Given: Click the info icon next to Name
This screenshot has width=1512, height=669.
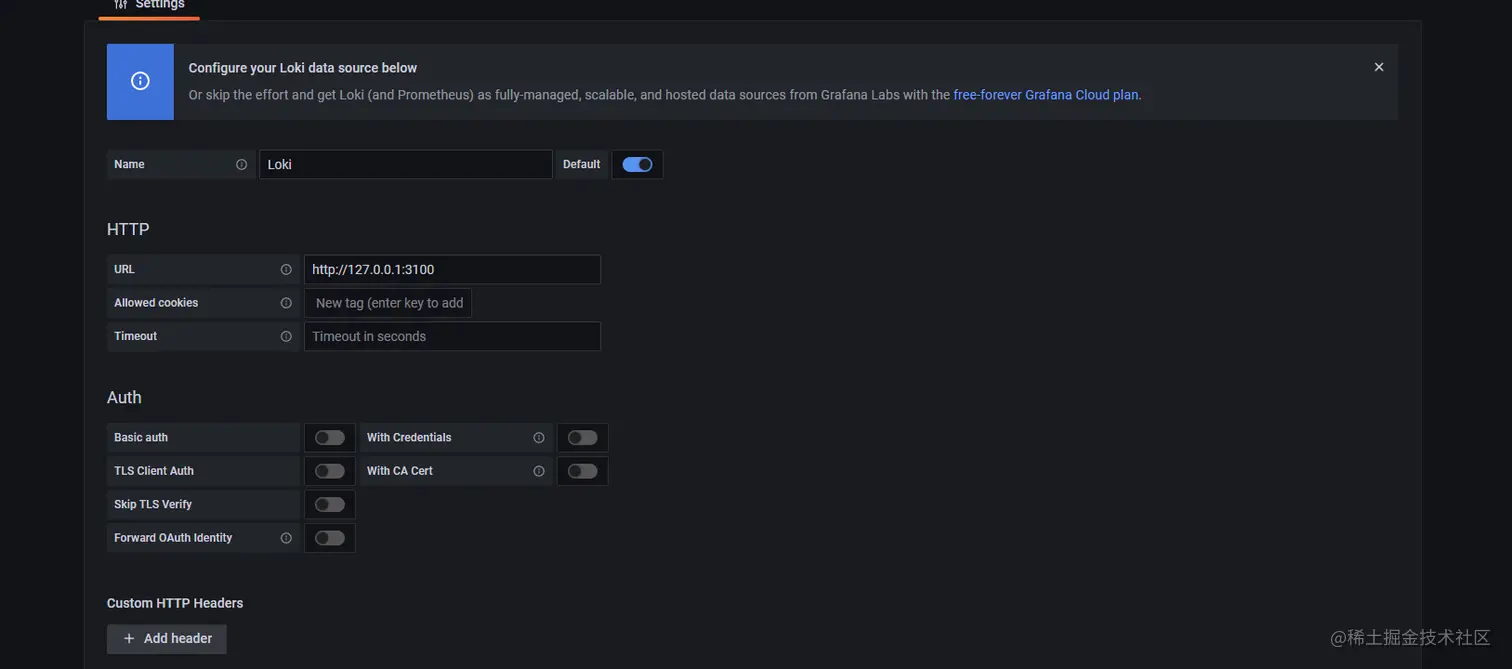Looking at the screenshot, I should coord(241,165).
